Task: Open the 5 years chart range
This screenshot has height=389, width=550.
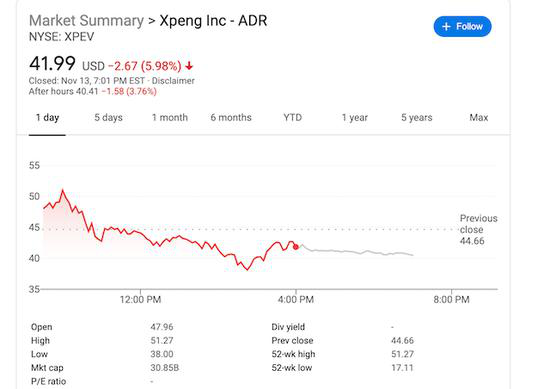Action: coord(417,118)
